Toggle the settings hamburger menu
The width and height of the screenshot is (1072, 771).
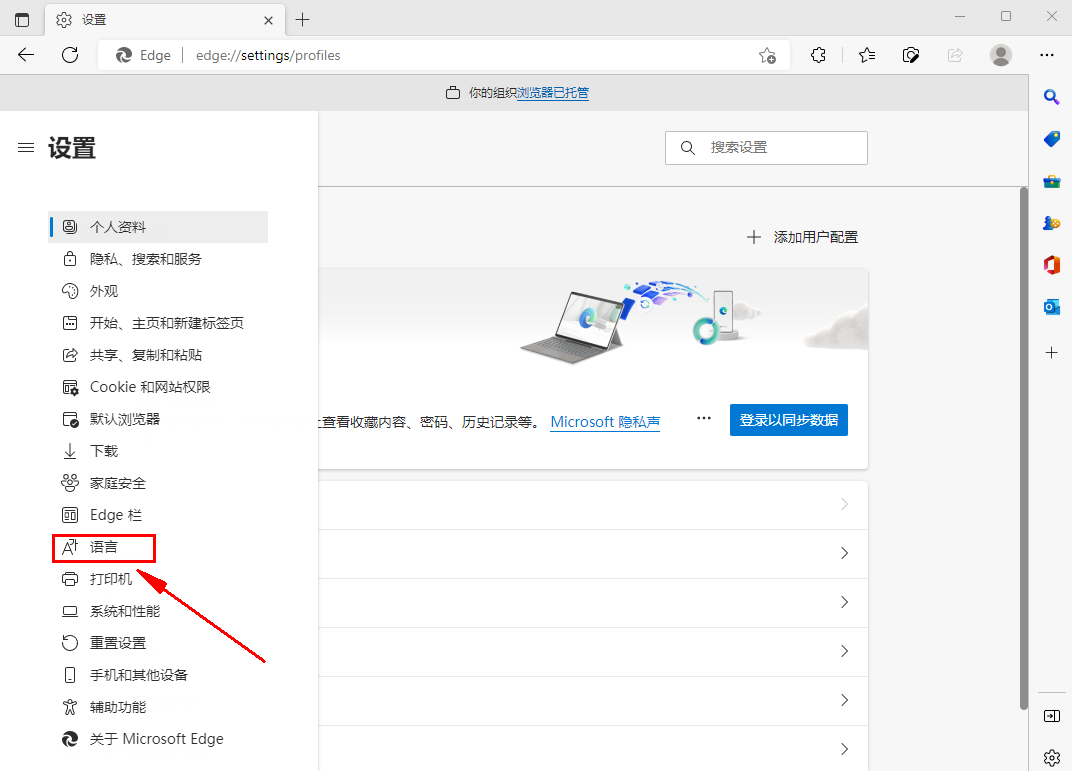coord(26,148)
